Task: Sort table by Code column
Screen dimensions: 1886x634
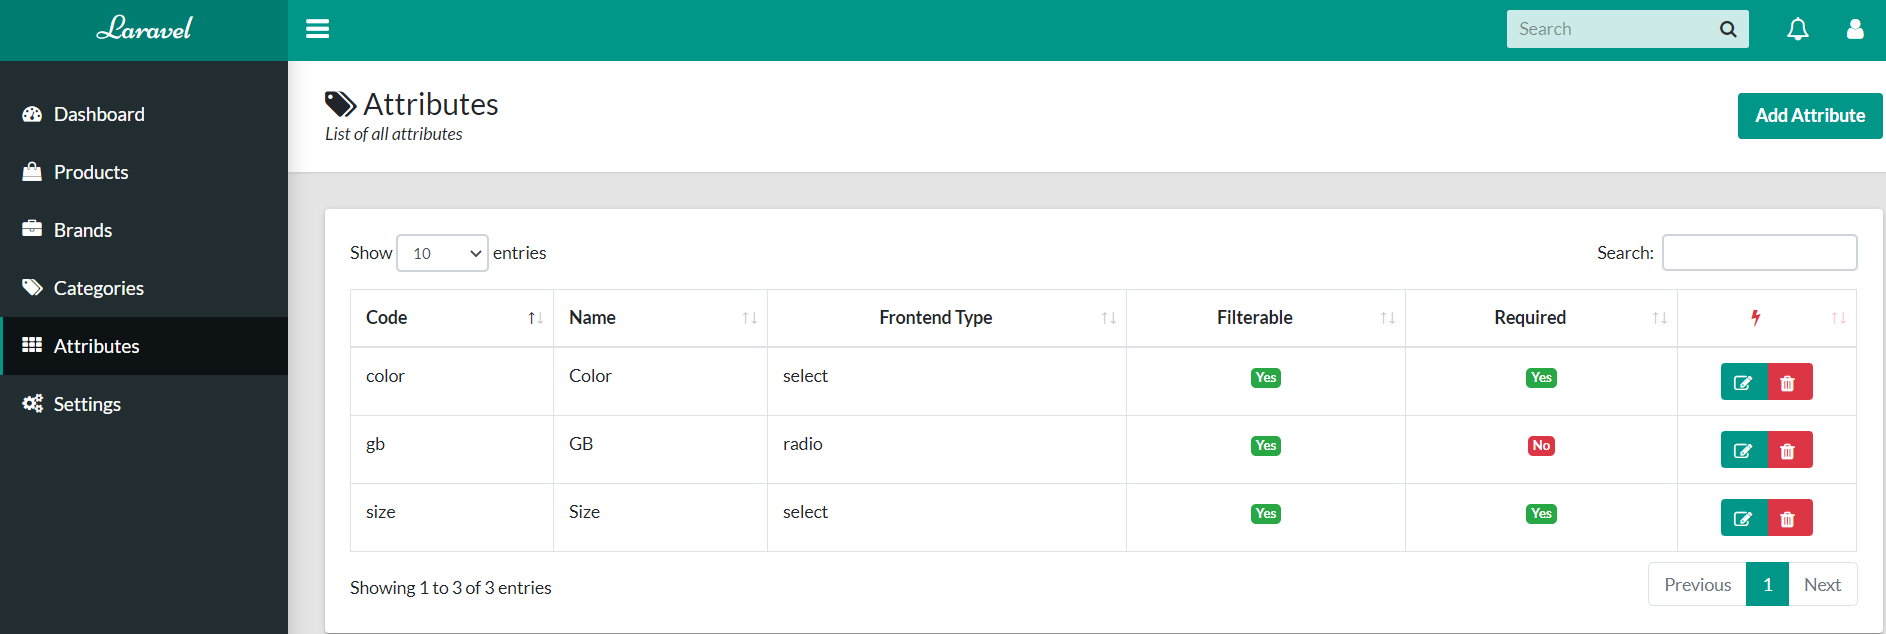Action: [452, 318]
